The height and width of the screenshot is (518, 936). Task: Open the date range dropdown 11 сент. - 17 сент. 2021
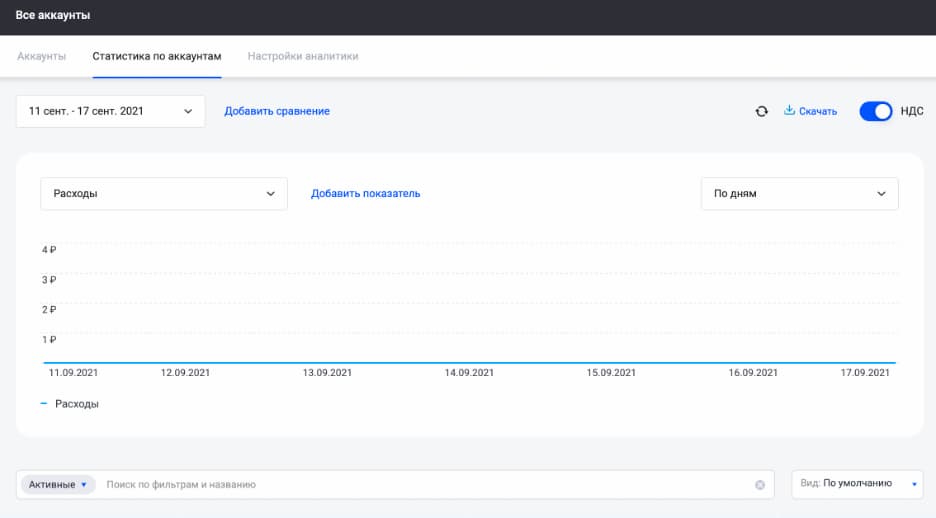tap(110, 111)
